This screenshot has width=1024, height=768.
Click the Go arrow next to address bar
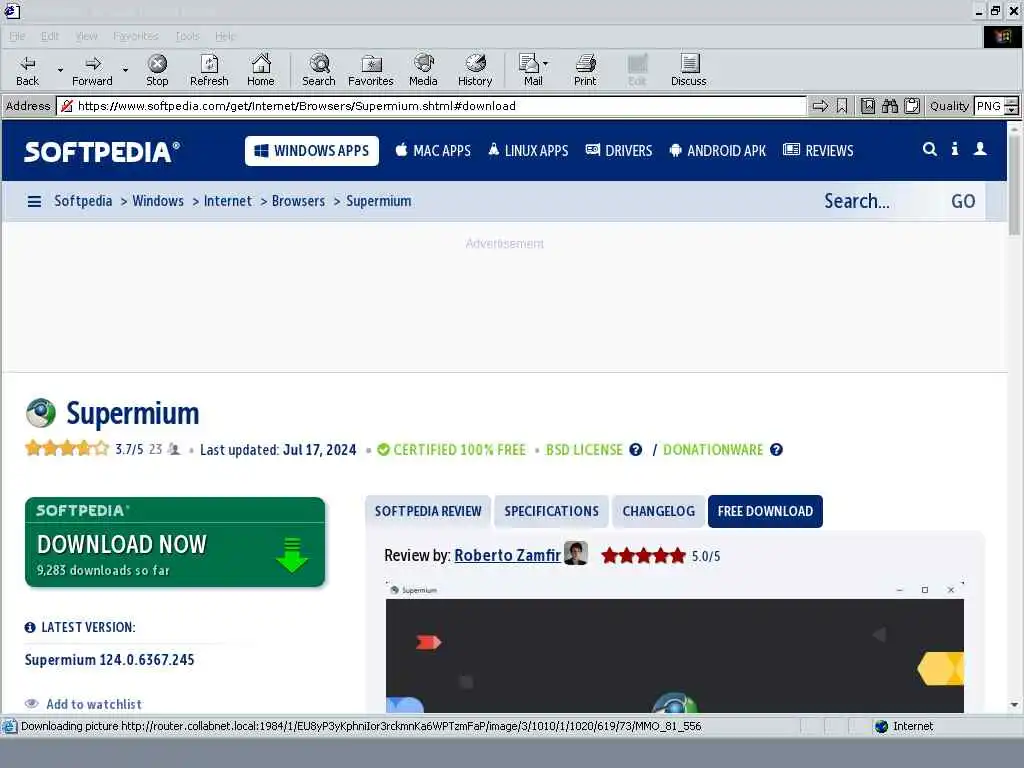820,106
